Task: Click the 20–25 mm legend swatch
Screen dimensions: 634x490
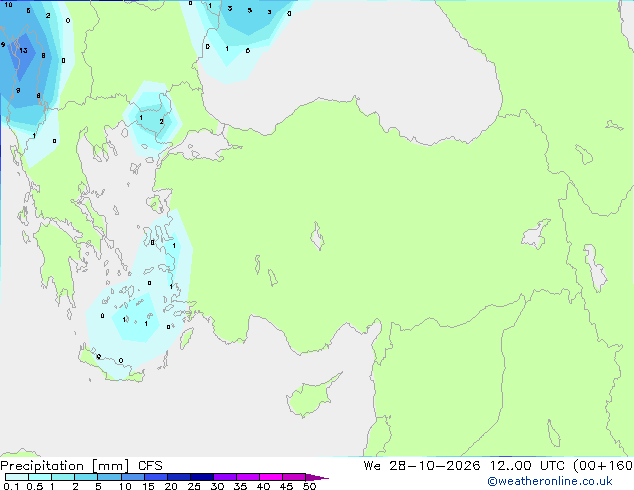Action: 179,477
